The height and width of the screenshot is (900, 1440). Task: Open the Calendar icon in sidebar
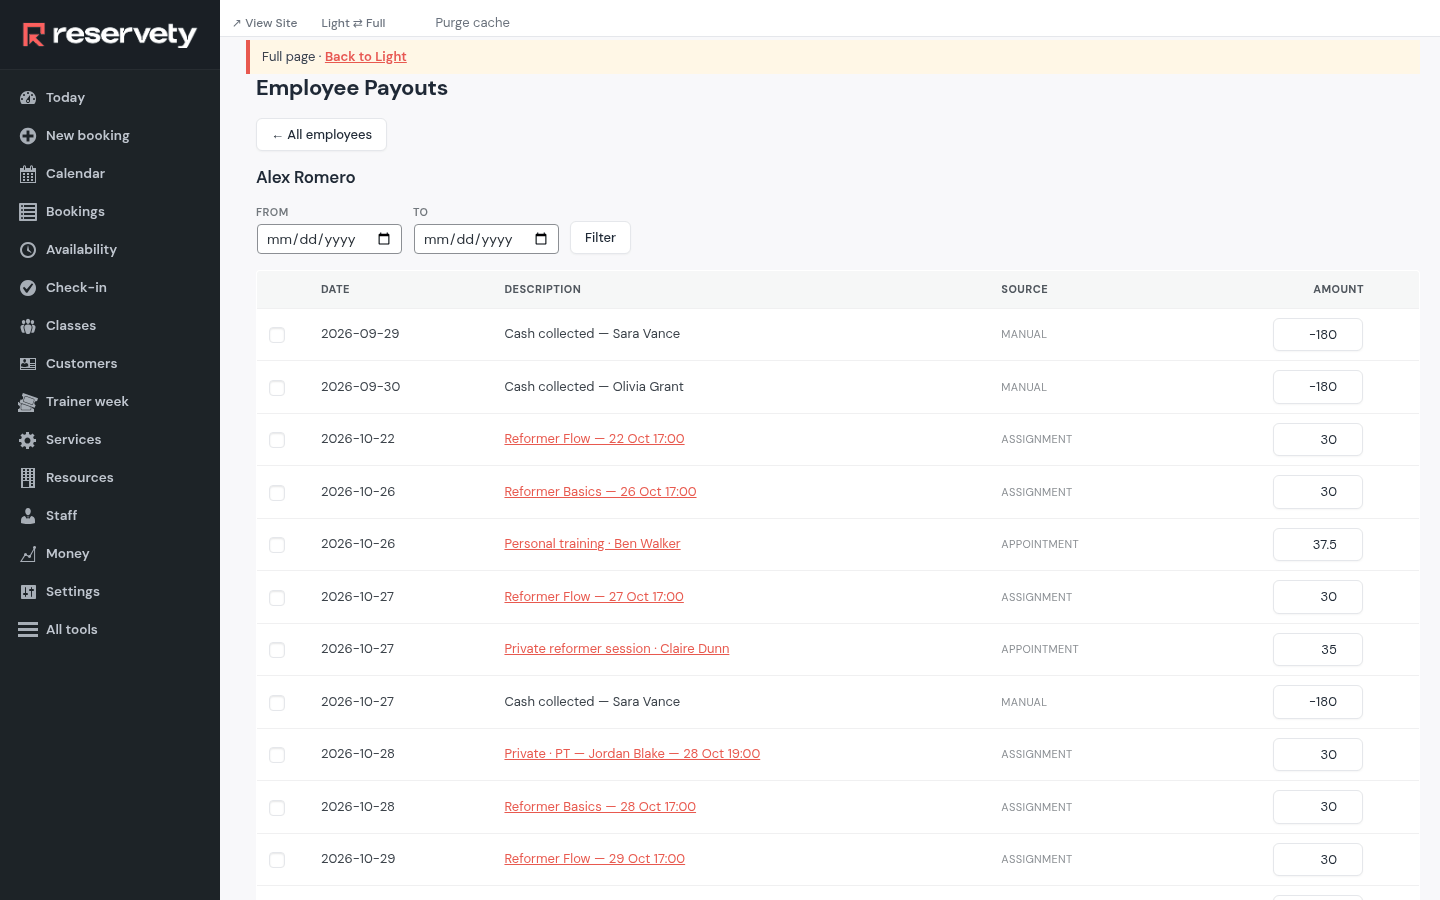point(28,174)
